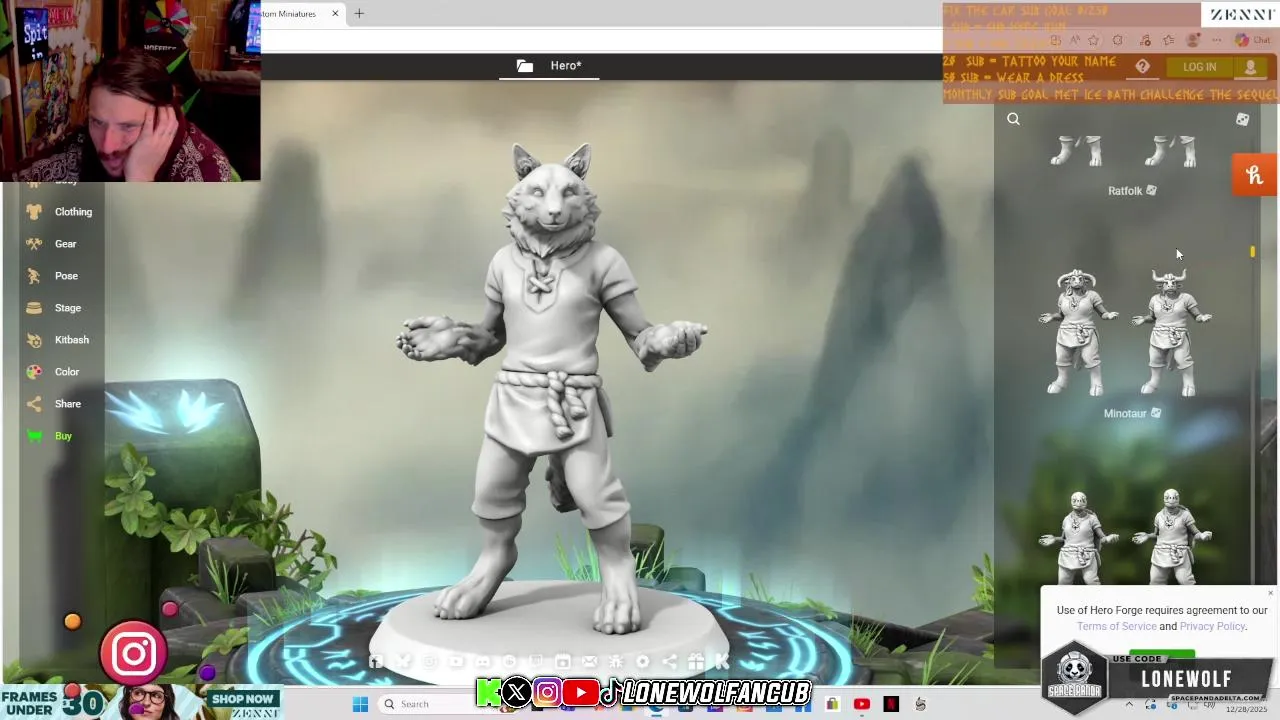
Task: Open the Clothing category in sidebar
Action: click(60, 212)
